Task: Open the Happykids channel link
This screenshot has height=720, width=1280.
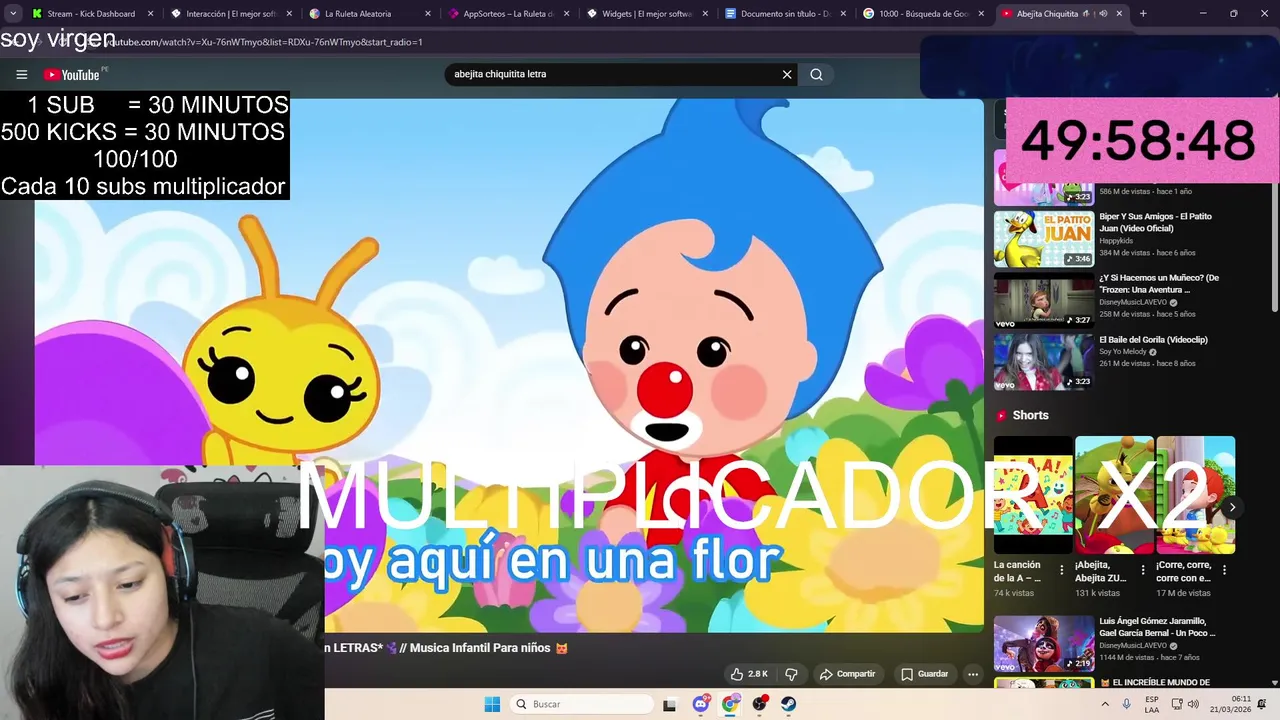Action: click(1117, 241)
